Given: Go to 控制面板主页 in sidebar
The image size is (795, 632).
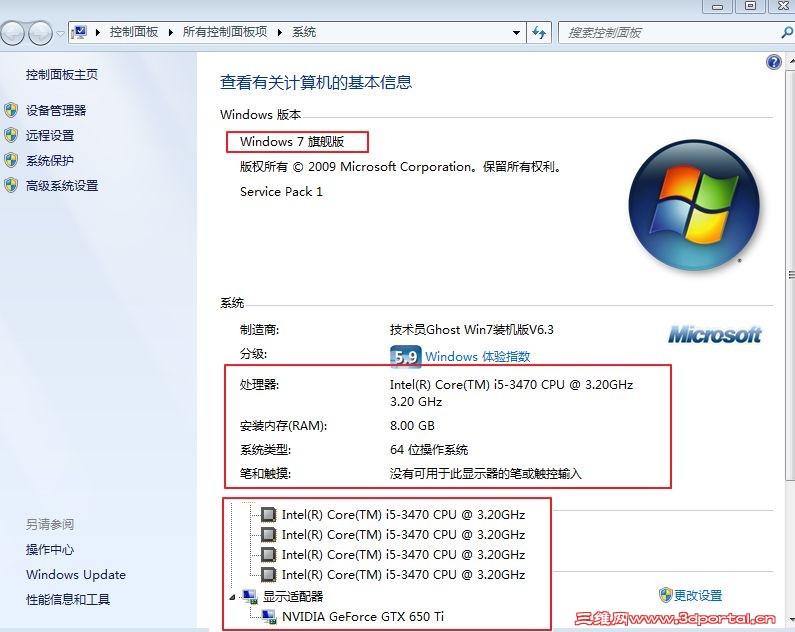Looking at the screenshot, I should click(x=62, y=75).
